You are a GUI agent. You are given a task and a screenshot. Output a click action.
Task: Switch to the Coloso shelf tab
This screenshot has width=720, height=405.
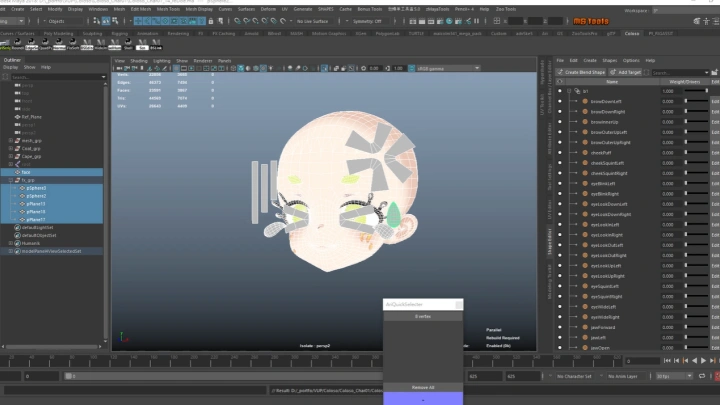point(632,34)
